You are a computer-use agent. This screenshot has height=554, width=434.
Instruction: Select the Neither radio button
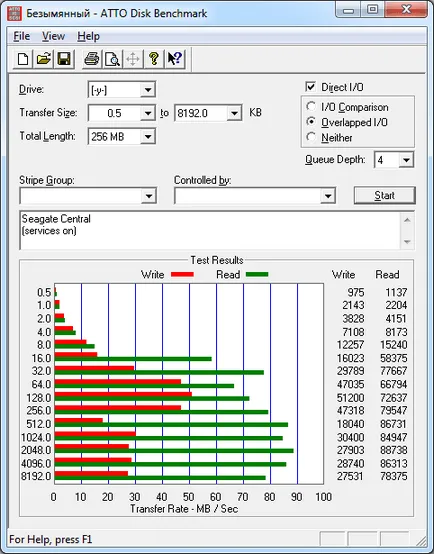tap(311, 137)
